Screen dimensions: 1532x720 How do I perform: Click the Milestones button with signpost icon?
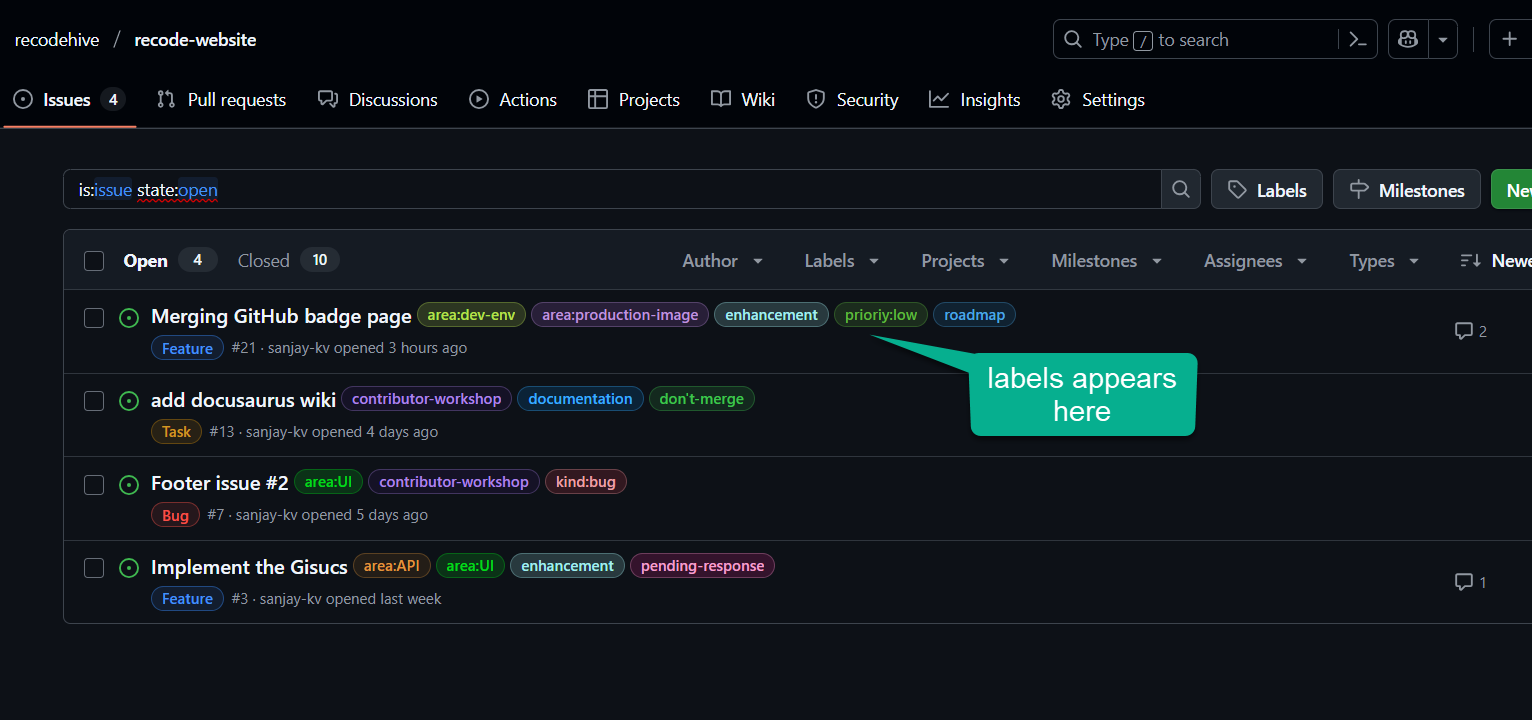(x=1407, y=190)
